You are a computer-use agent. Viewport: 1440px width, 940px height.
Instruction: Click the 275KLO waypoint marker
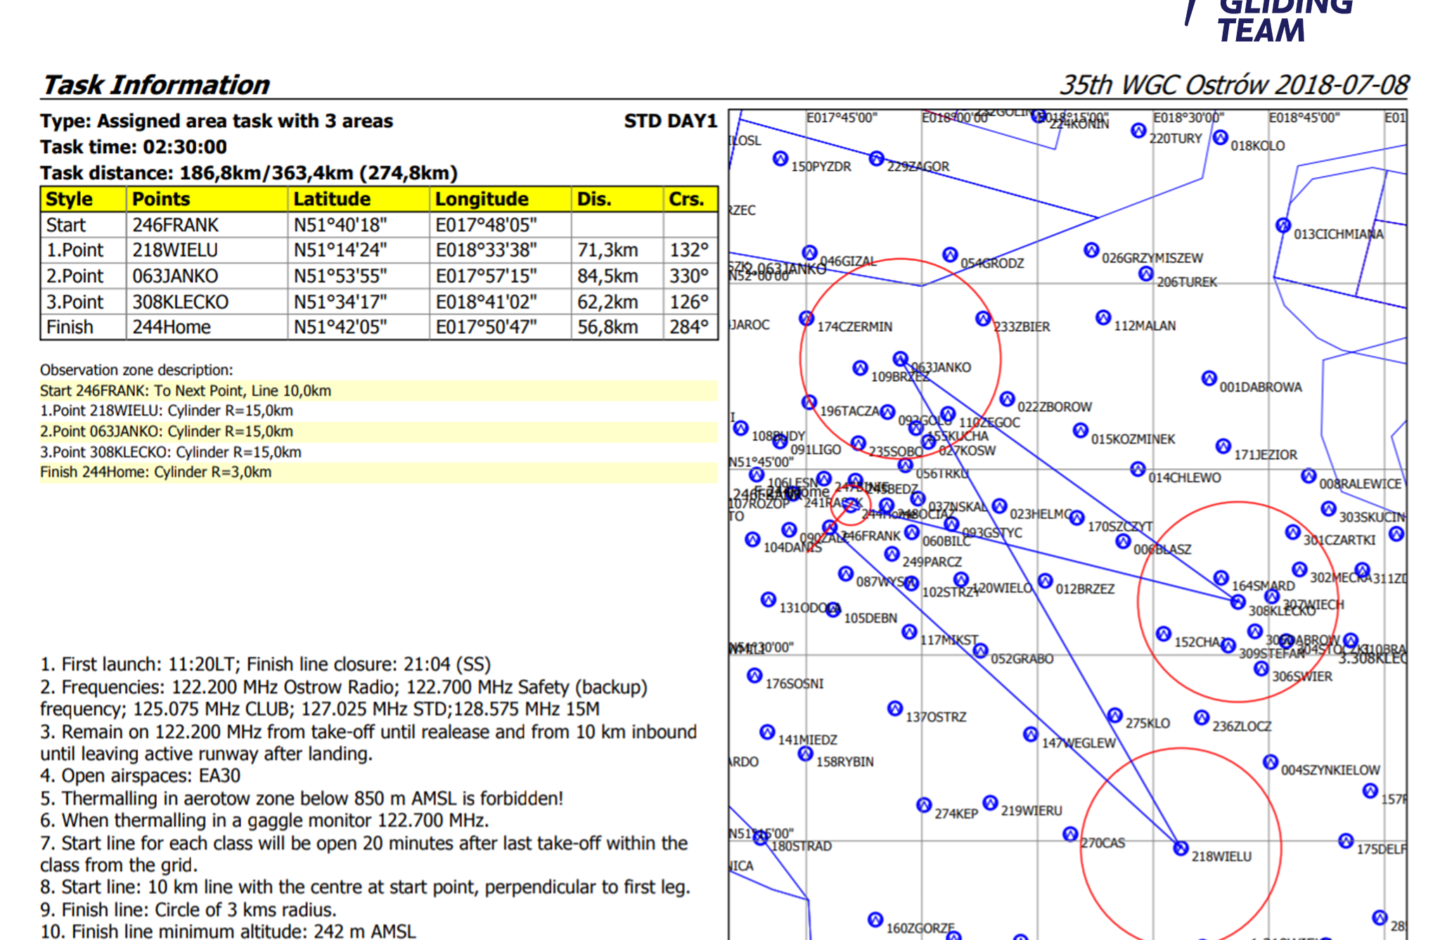click(x=1115, y=715)
